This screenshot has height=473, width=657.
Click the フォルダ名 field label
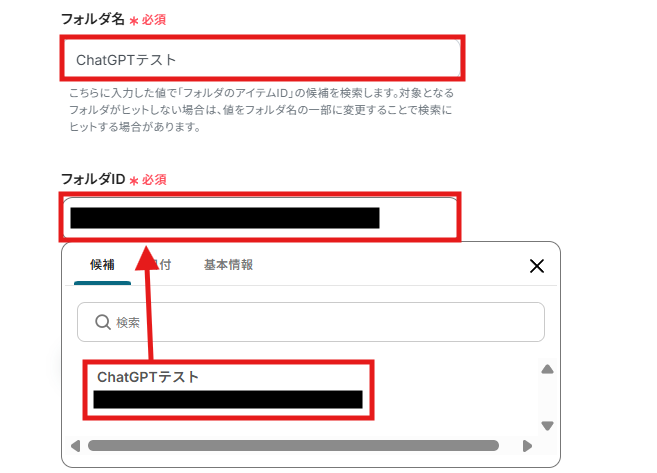93,19
